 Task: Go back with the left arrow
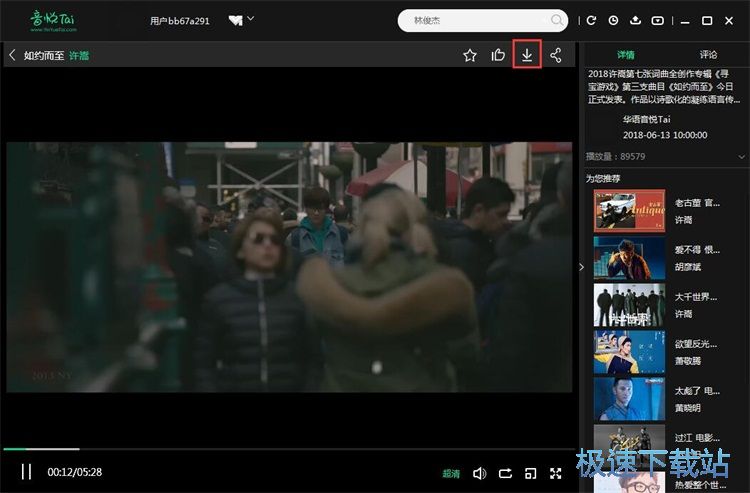click(12, 55)
